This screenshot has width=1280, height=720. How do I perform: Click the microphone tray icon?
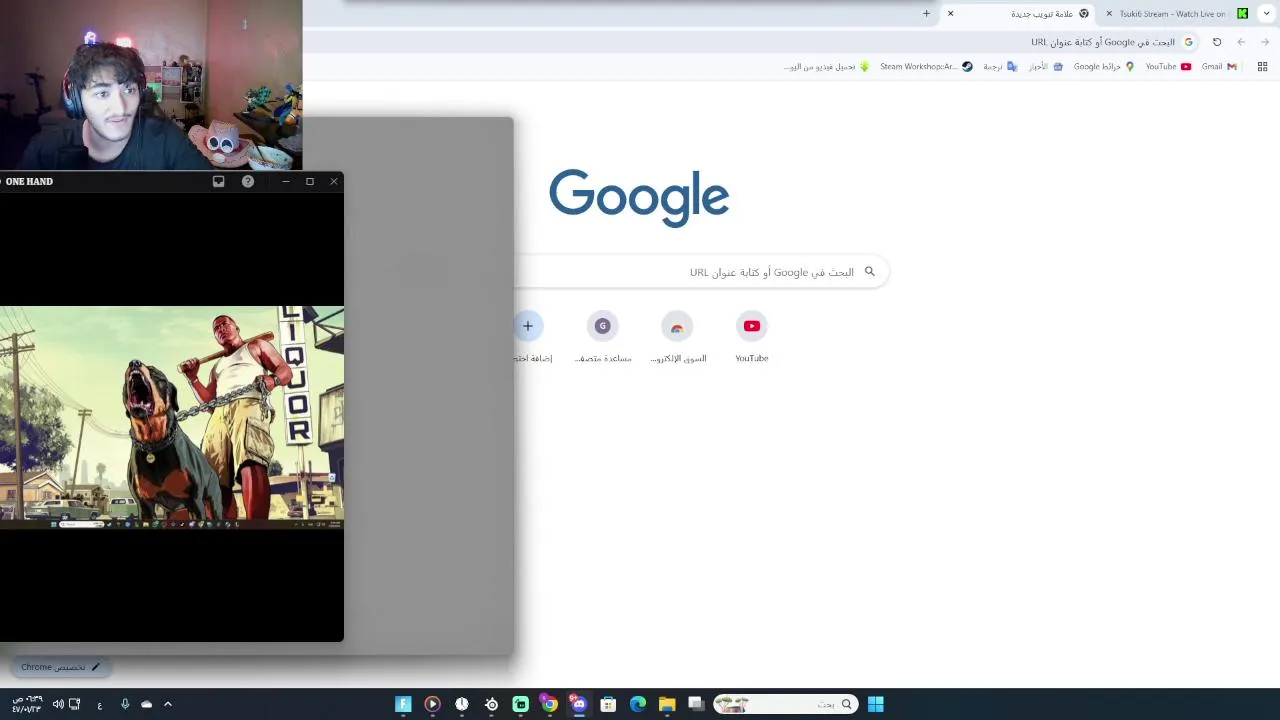(x=125, y=704)
